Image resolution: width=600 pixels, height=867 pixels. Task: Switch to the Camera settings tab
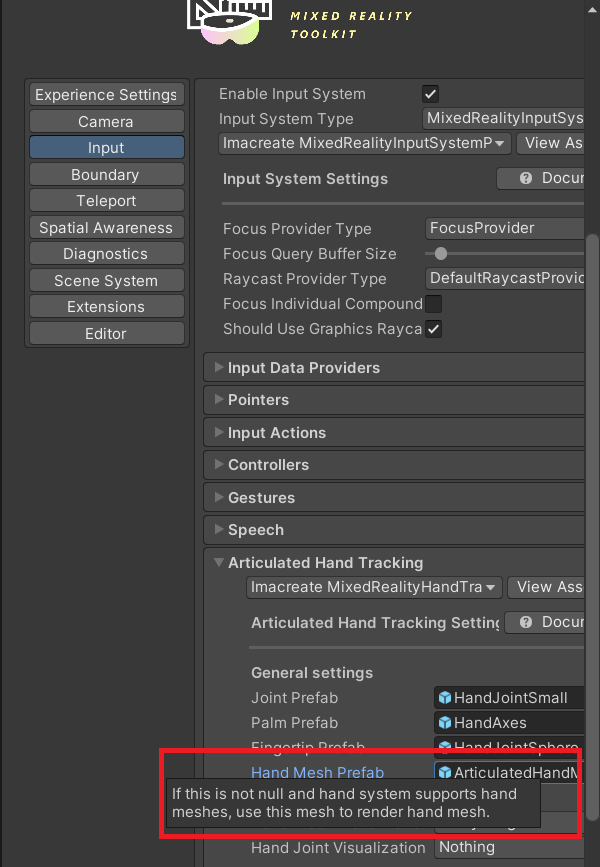(x=107, y=121)
